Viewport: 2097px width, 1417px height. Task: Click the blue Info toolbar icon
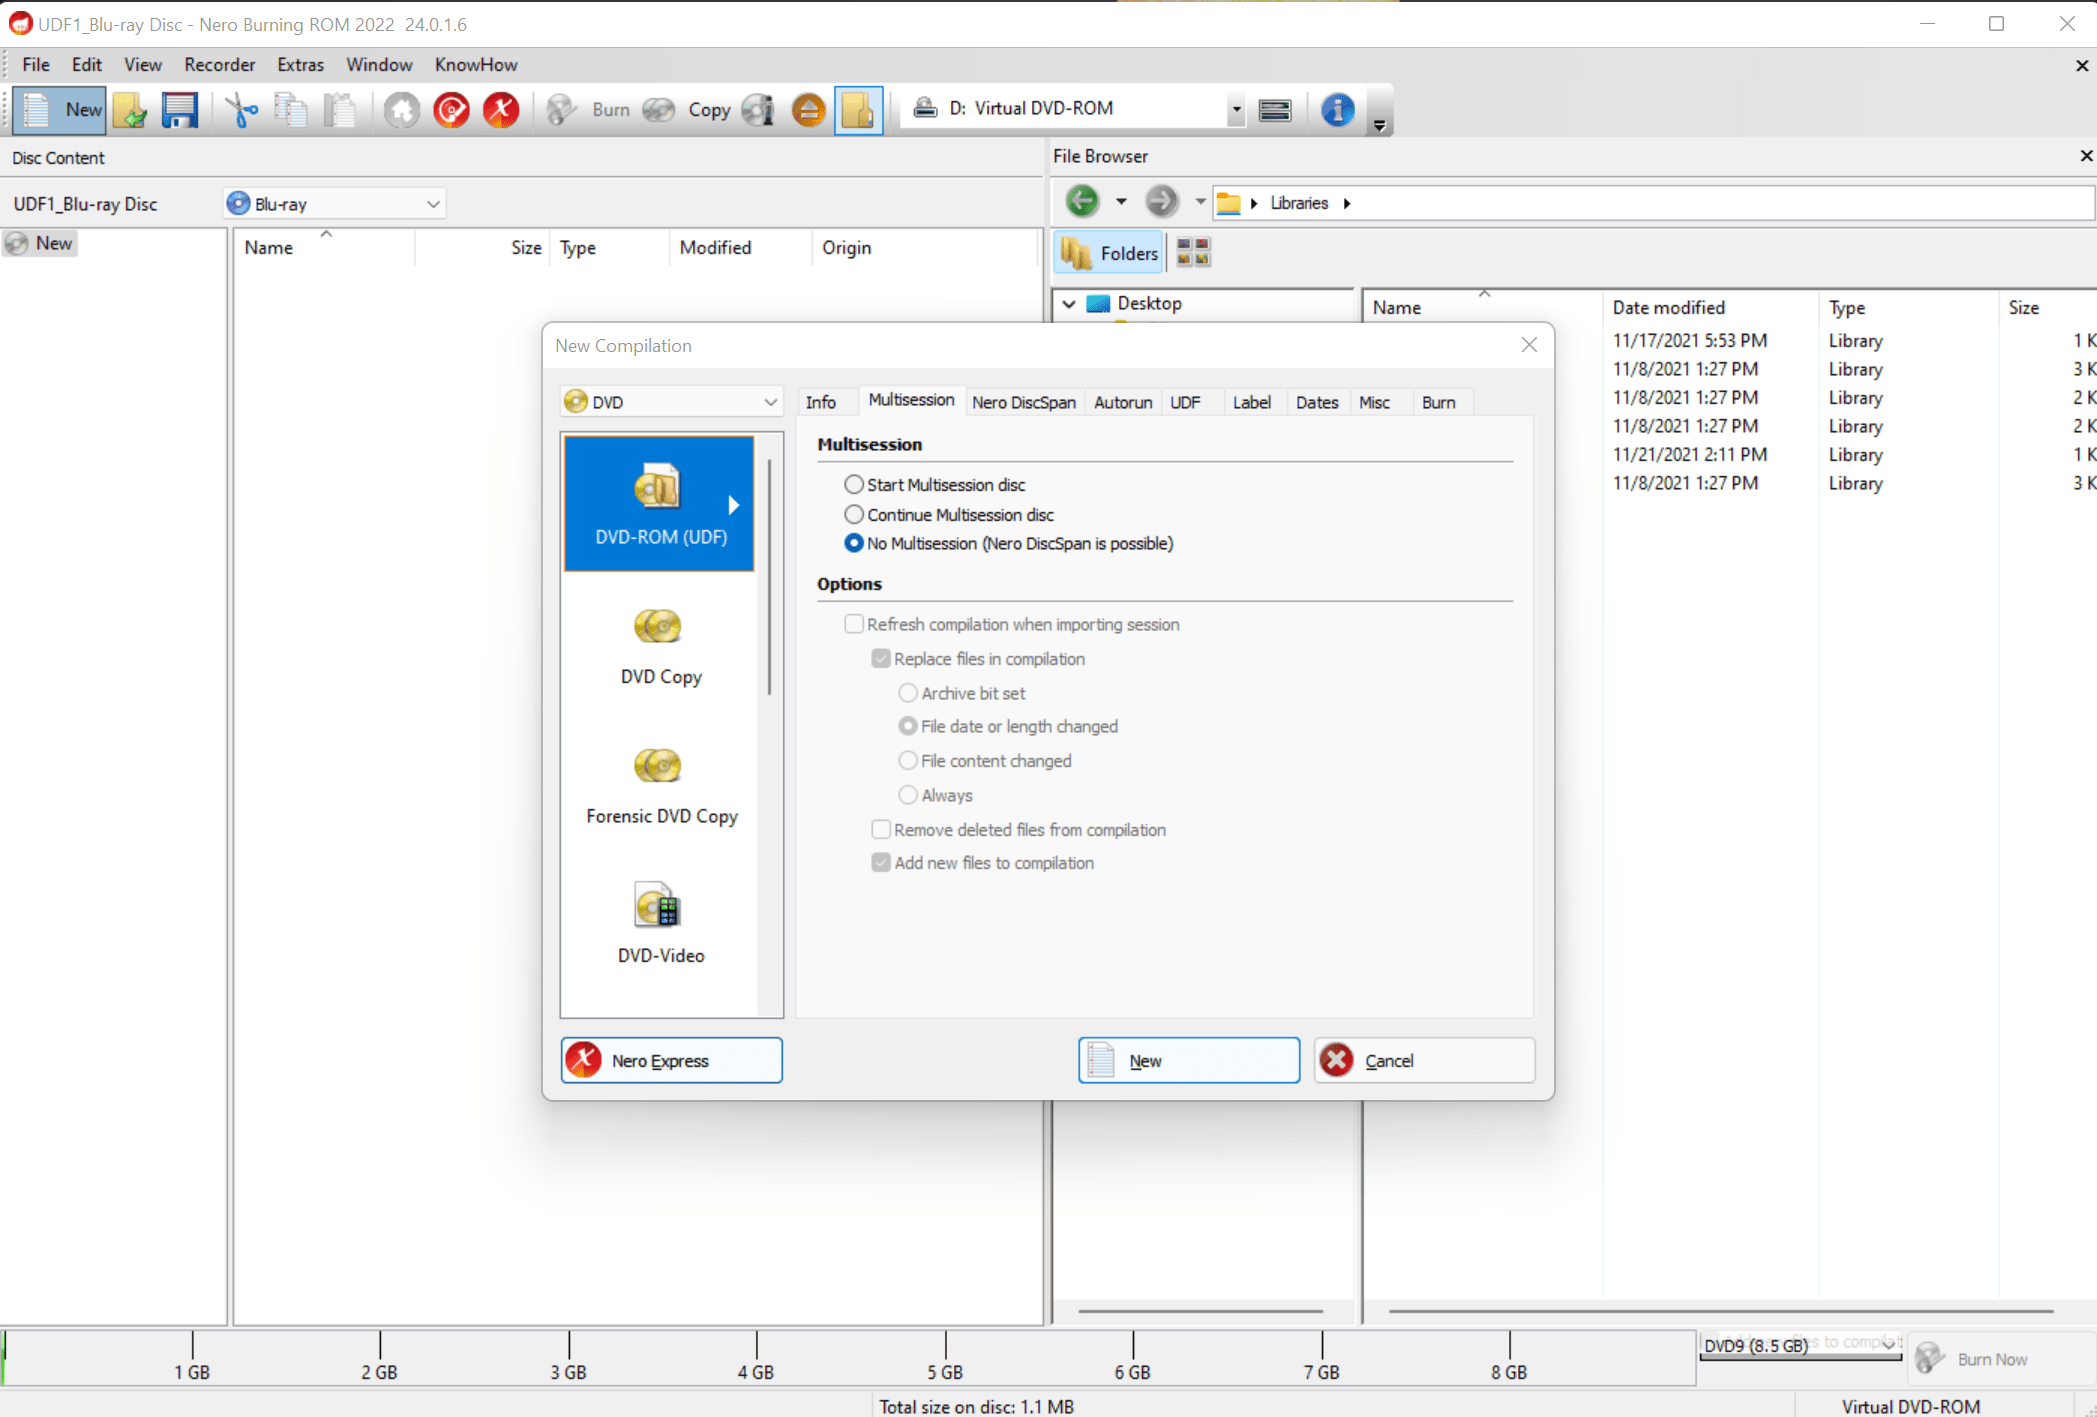[1337, 110]
